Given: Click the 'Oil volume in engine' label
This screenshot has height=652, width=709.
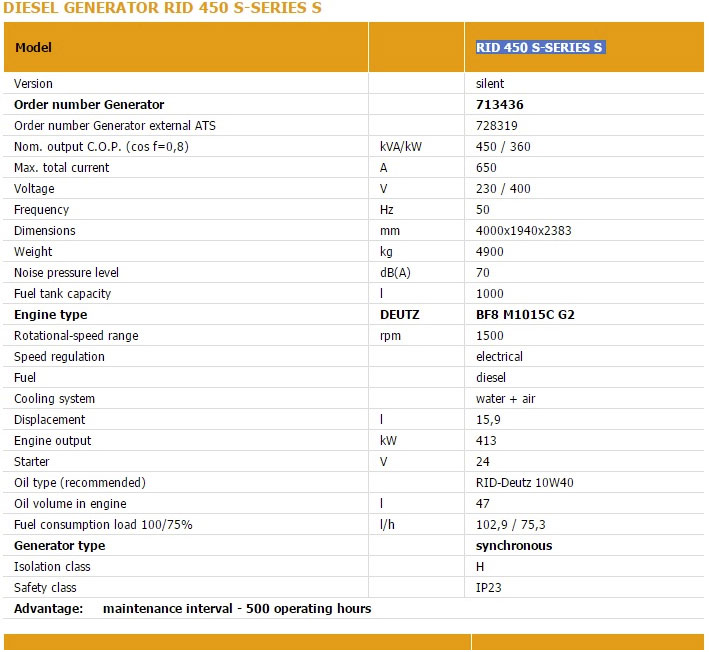Looking at the screenshot, I should coord(70,504).
